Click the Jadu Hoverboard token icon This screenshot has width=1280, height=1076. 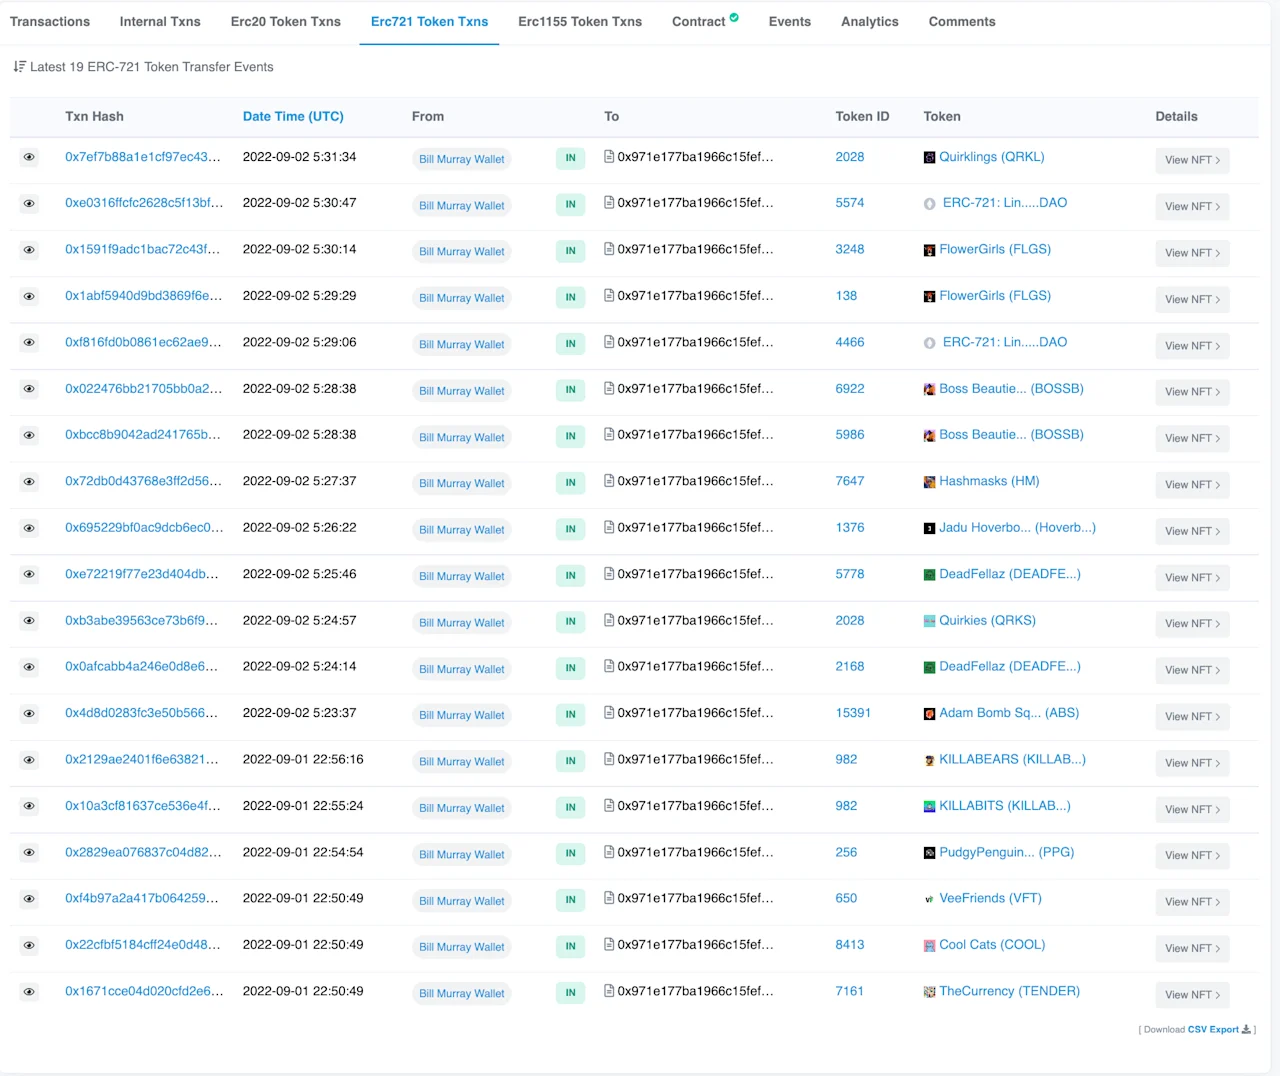(x=930, y=528)
